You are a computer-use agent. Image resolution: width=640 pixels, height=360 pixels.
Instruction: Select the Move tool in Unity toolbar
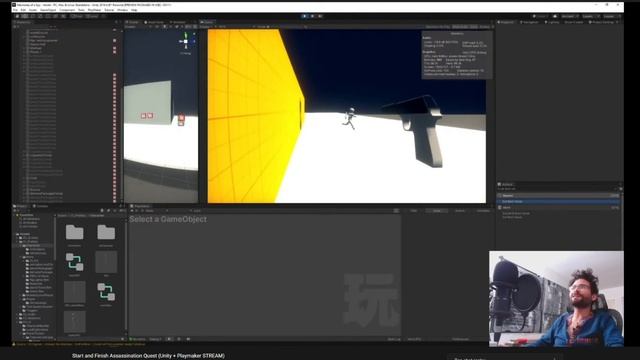pos(25,16)
